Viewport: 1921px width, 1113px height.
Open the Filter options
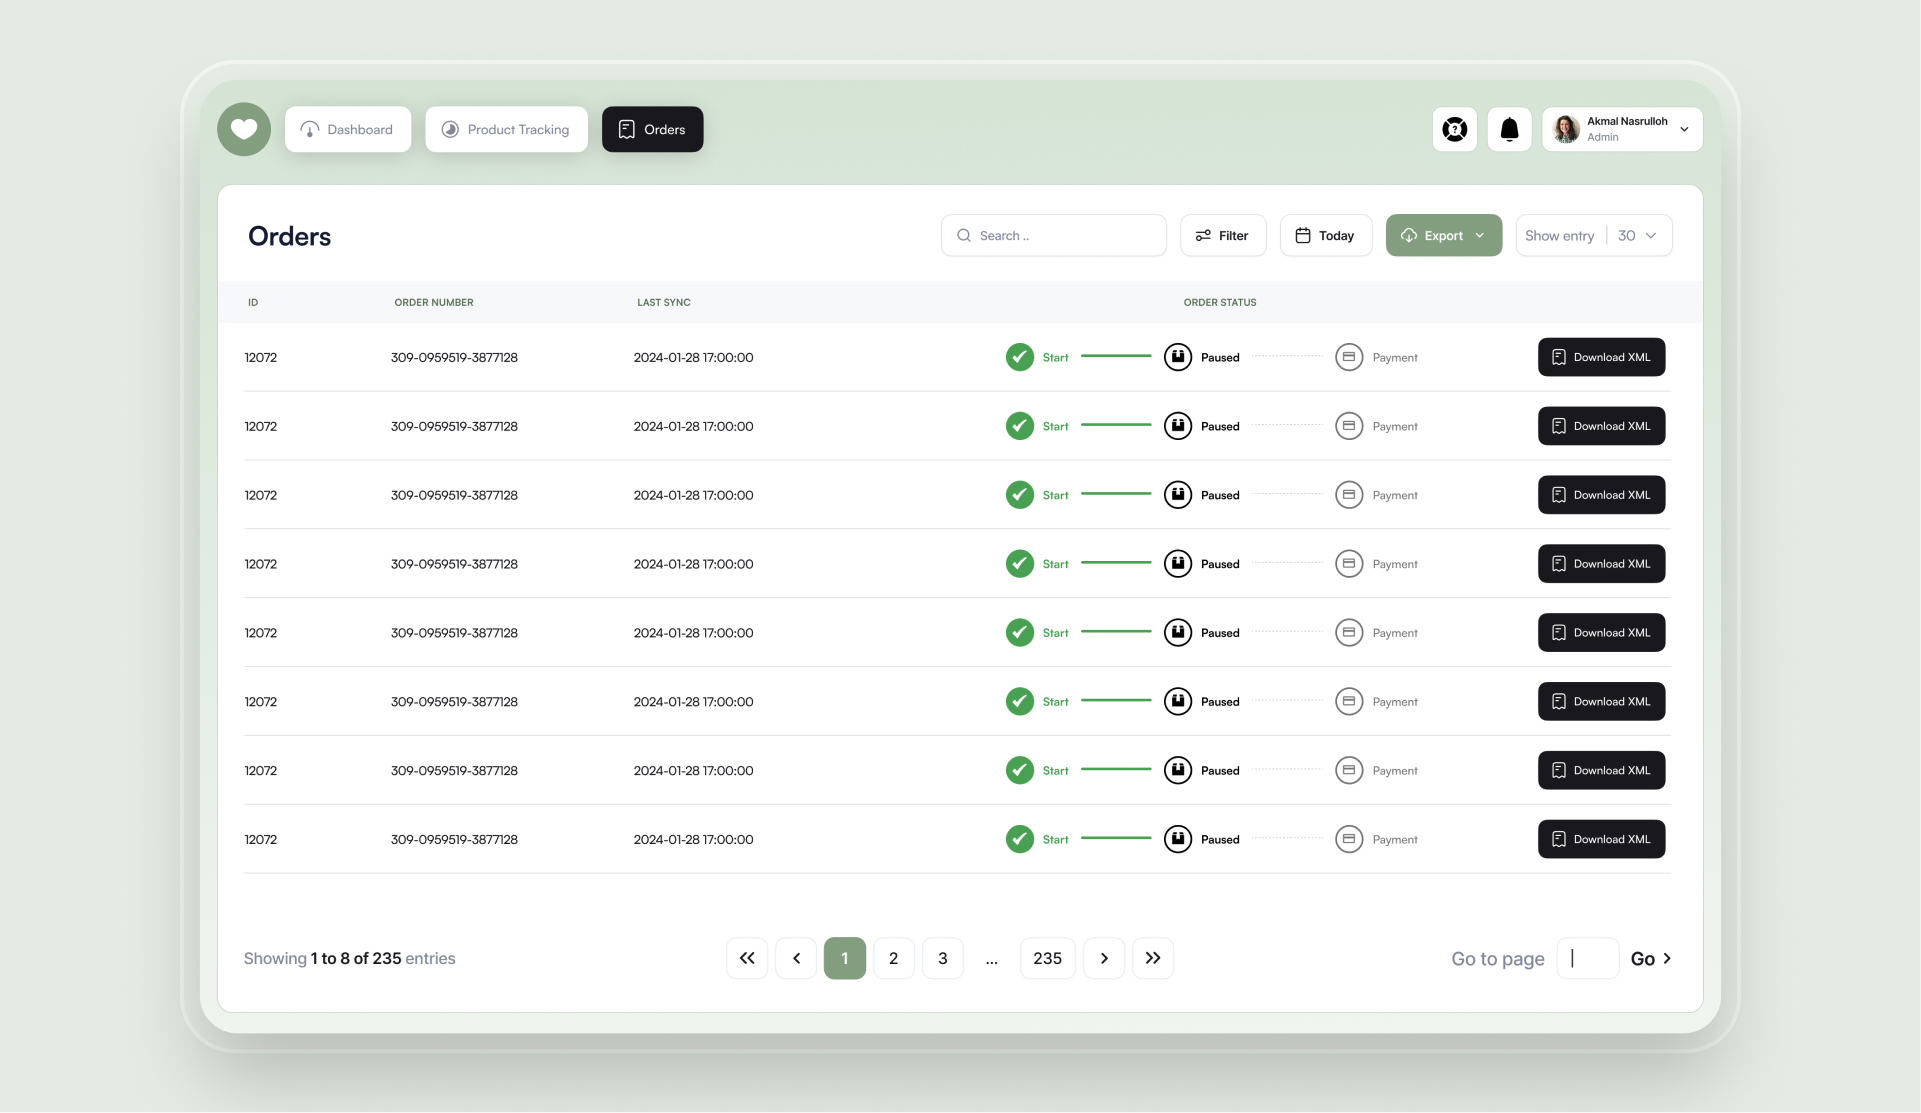pyautogui.click(x=1222, y=235)
